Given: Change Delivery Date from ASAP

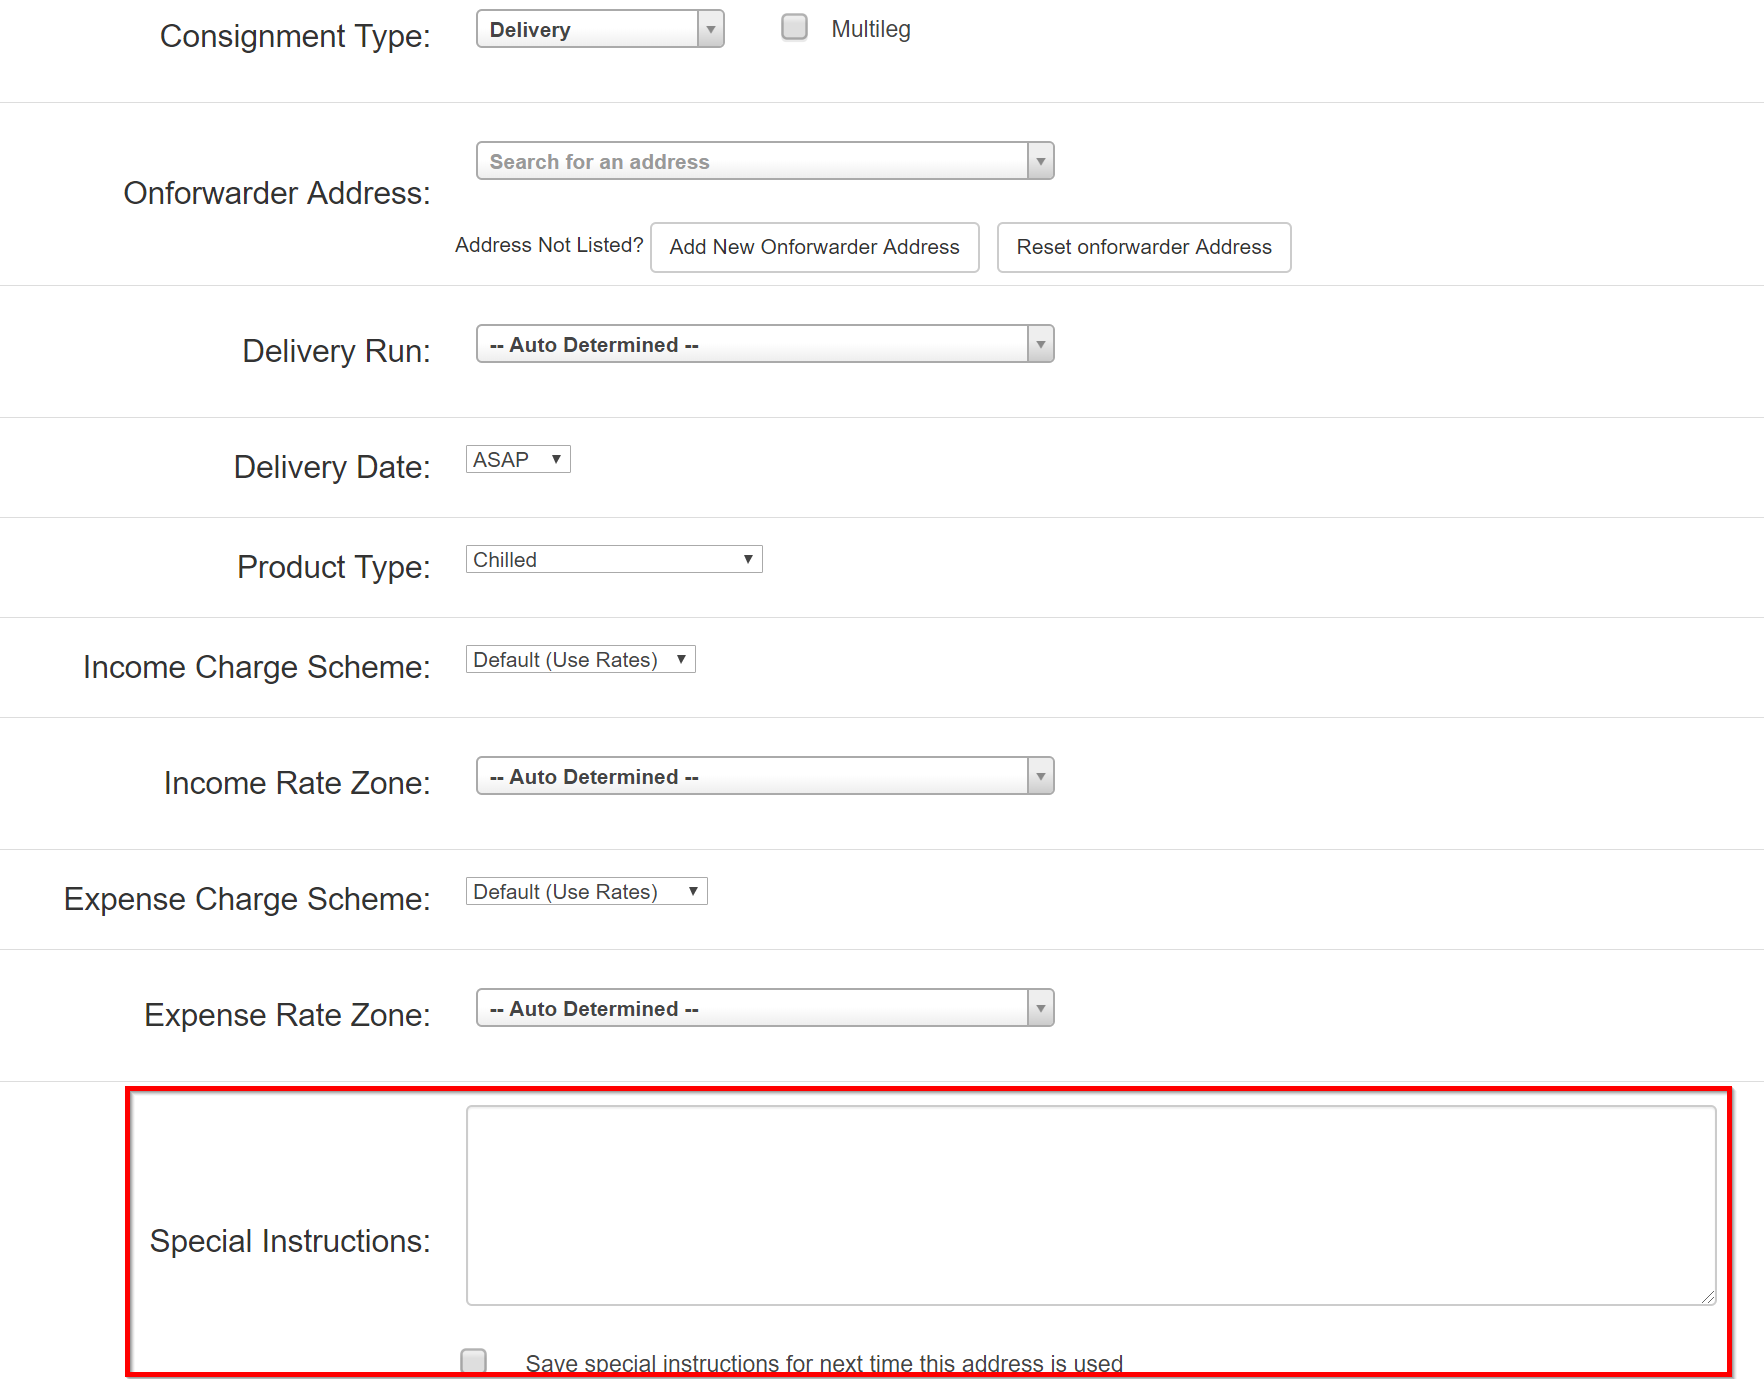Looking at the screenshot, I should [x=517, y=459].
